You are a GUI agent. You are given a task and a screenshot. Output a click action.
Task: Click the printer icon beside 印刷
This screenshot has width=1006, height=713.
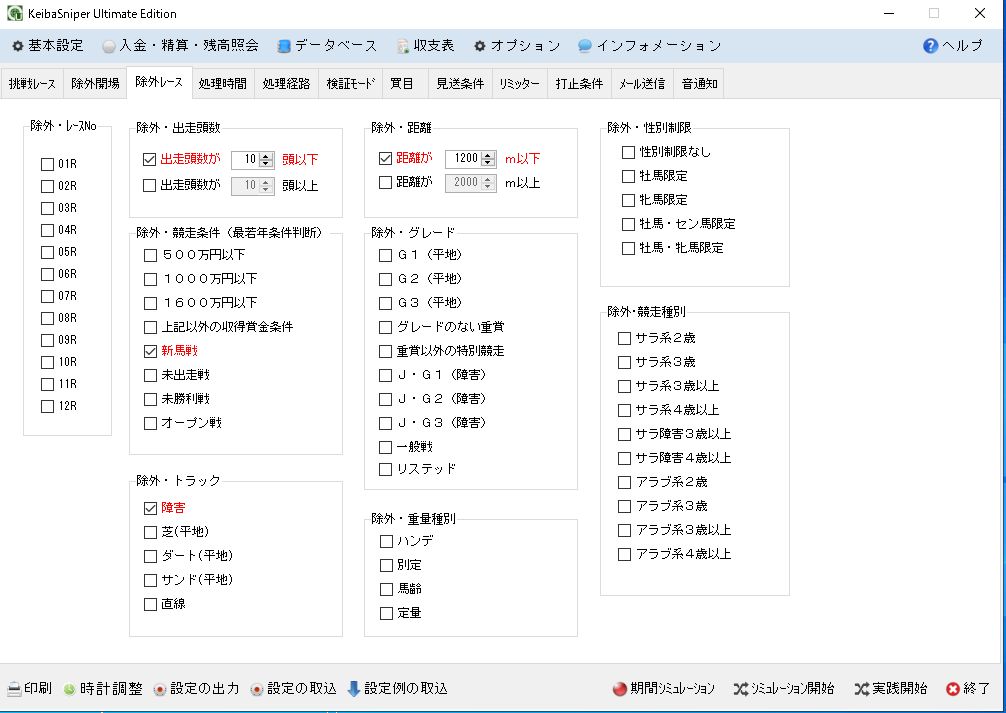tap(14, 689)
